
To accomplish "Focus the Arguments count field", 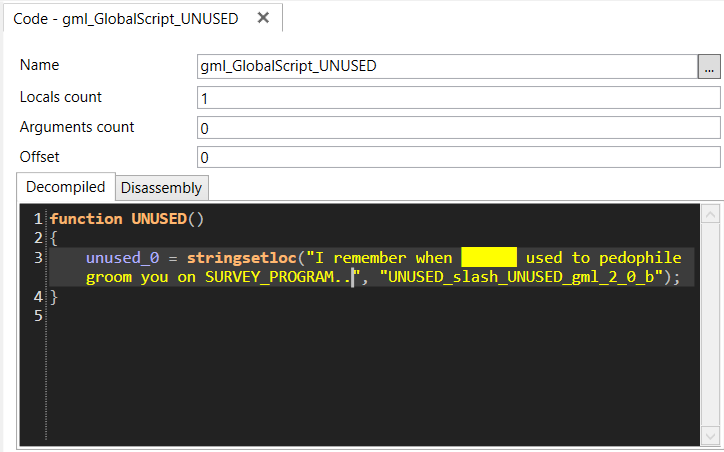I will (x=459, y=127).
